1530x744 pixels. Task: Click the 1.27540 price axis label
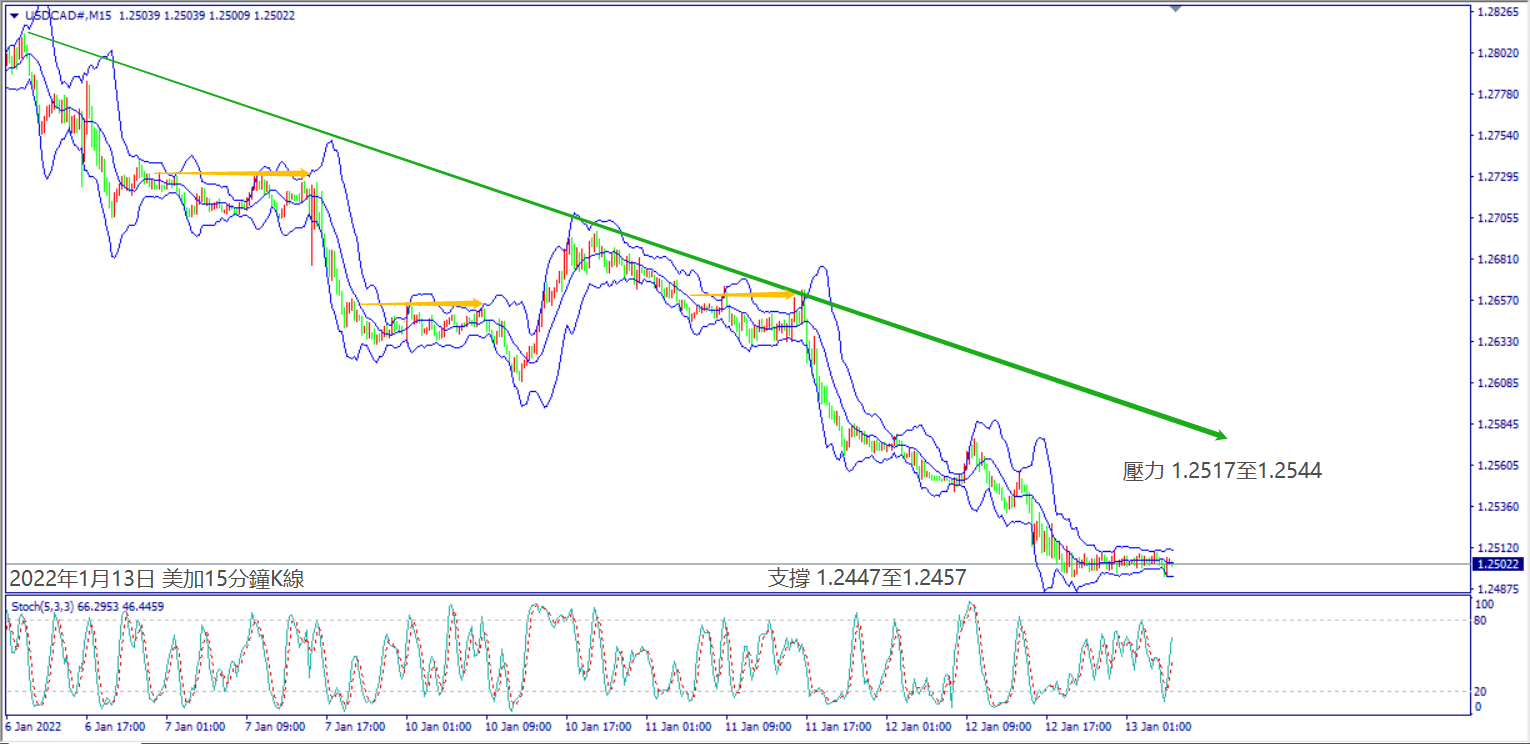(1497, 136)
